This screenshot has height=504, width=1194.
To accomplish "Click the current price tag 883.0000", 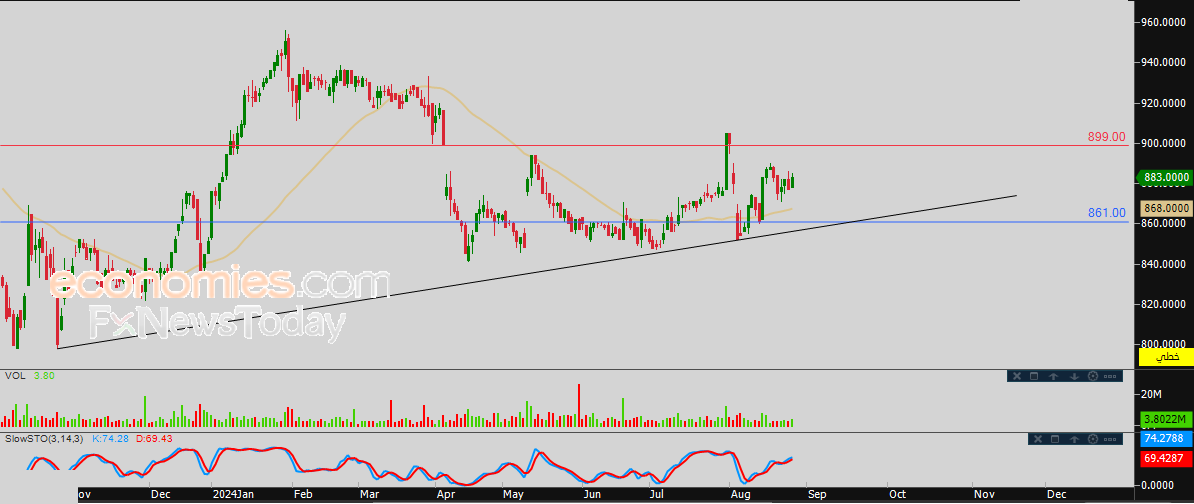I will (x=1166, y=177).
